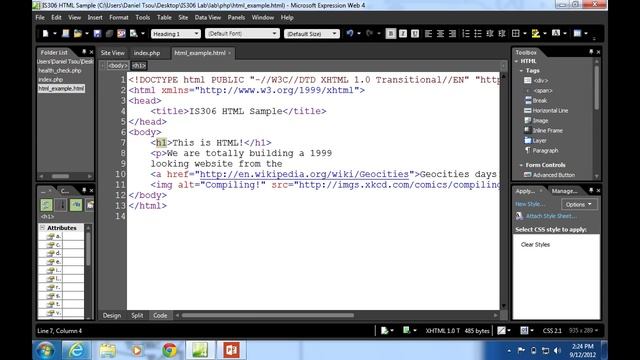Open the Undo history dropdown arrow
This screenshot has height=360, width=640.
pos(359,33)
